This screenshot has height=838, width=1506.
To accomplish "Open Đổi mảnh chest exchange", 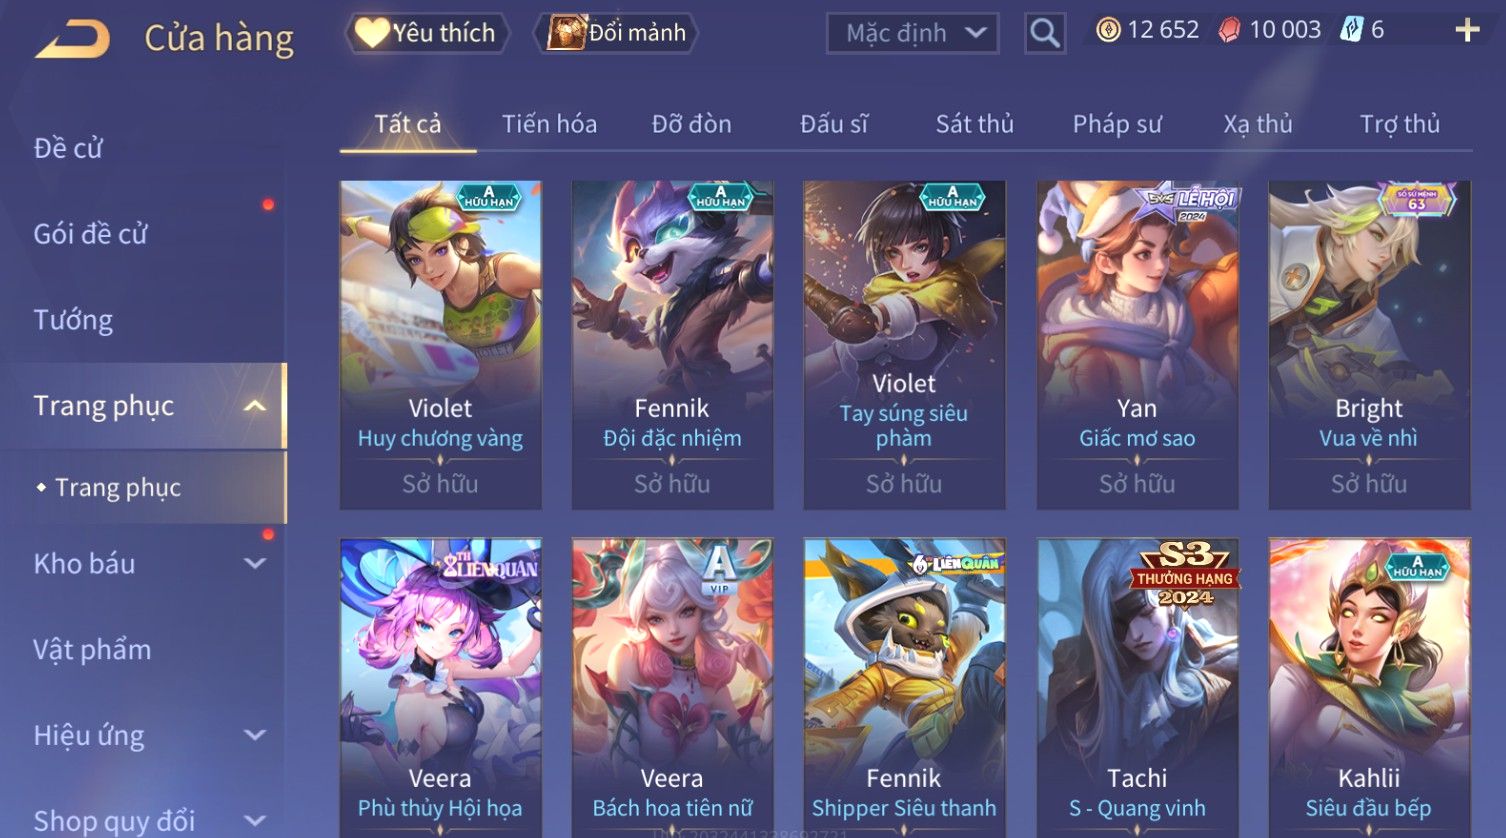I will (x=619, y=33).
